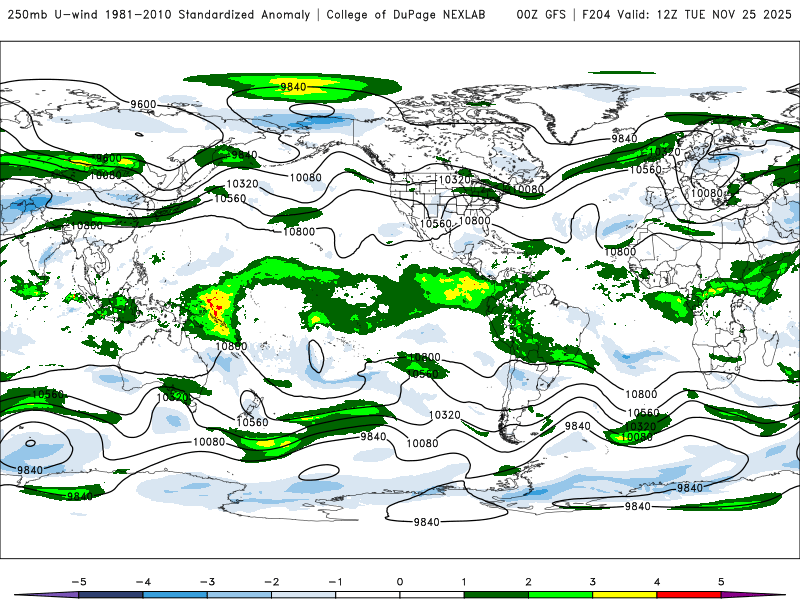This screenshot has width=800, height=600.
Task: Click the 10800 label beside Australia's red anomaly
Action: pos(231,346)
